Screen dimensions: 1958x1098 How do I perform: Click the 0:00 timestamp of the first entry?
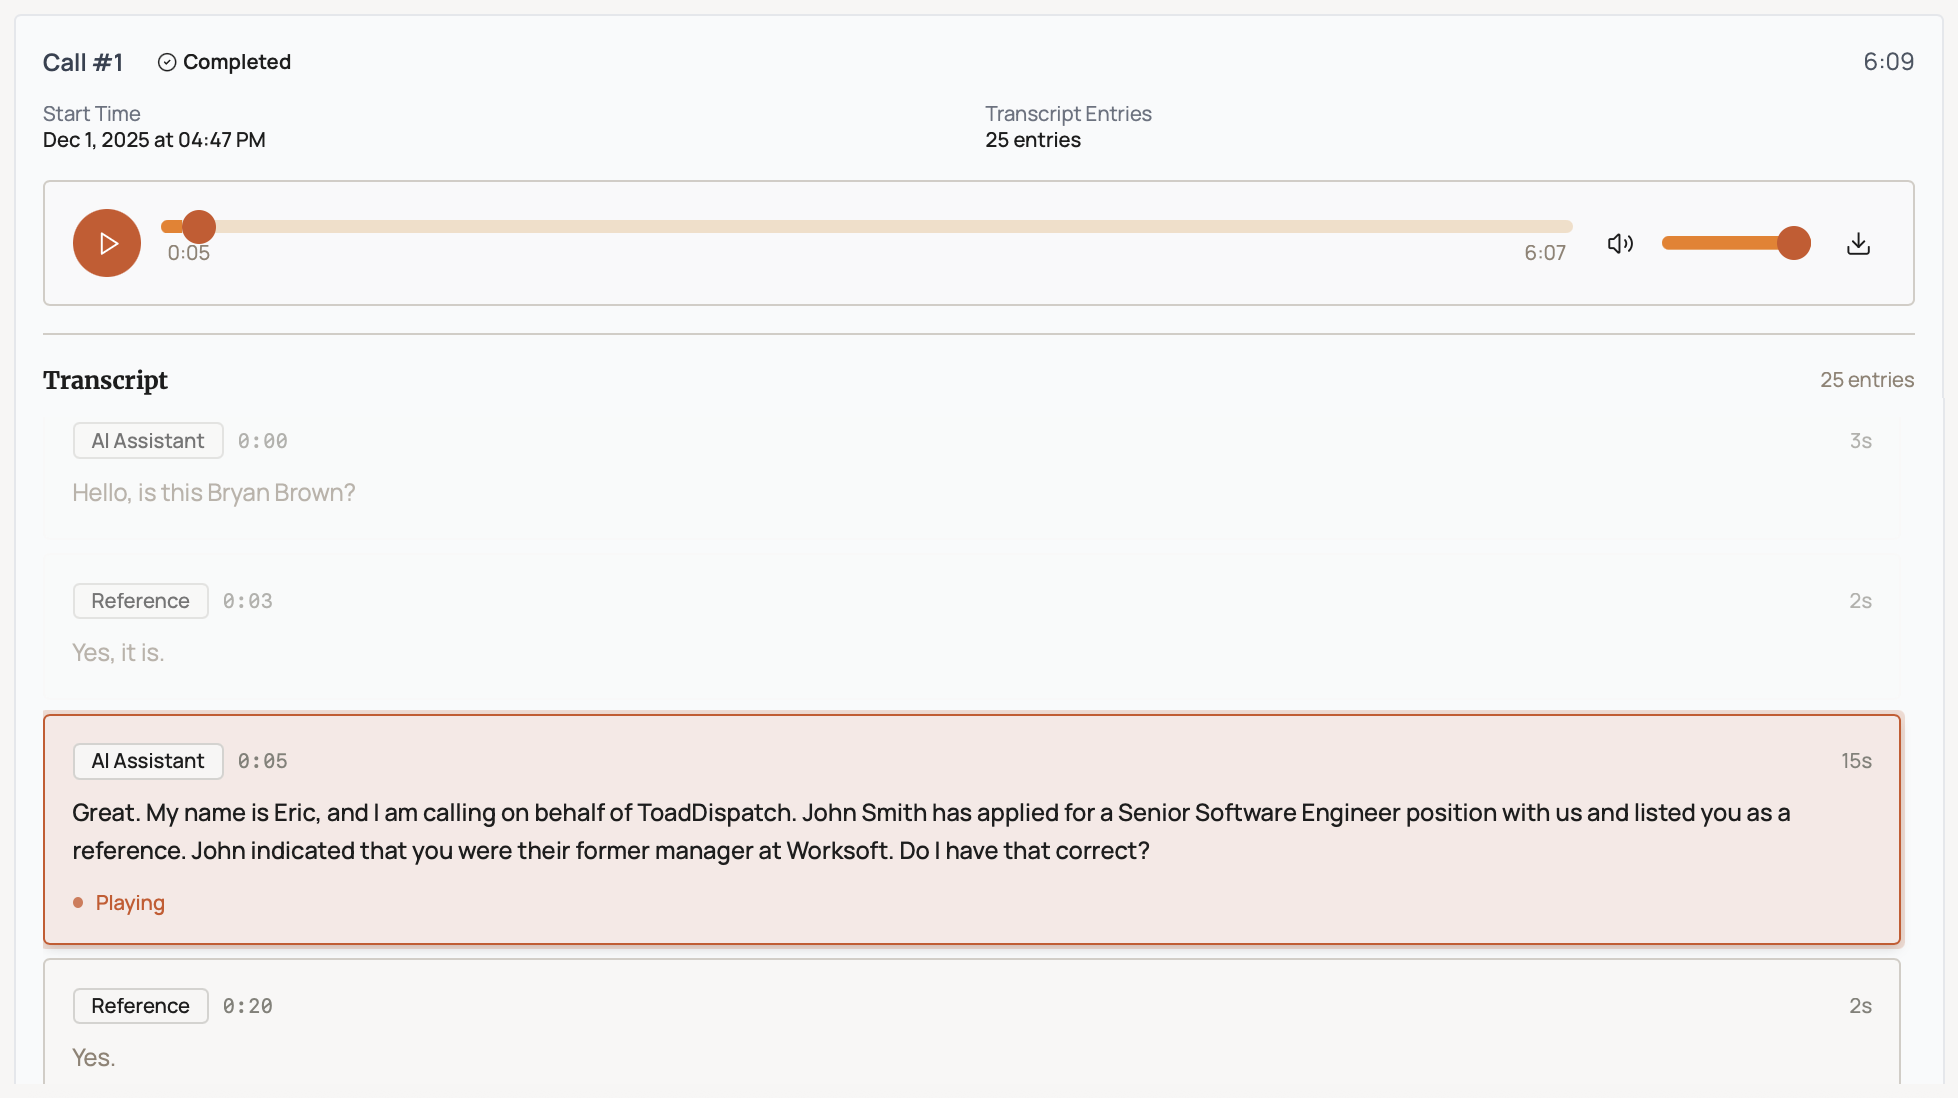(x=262, y=441)
